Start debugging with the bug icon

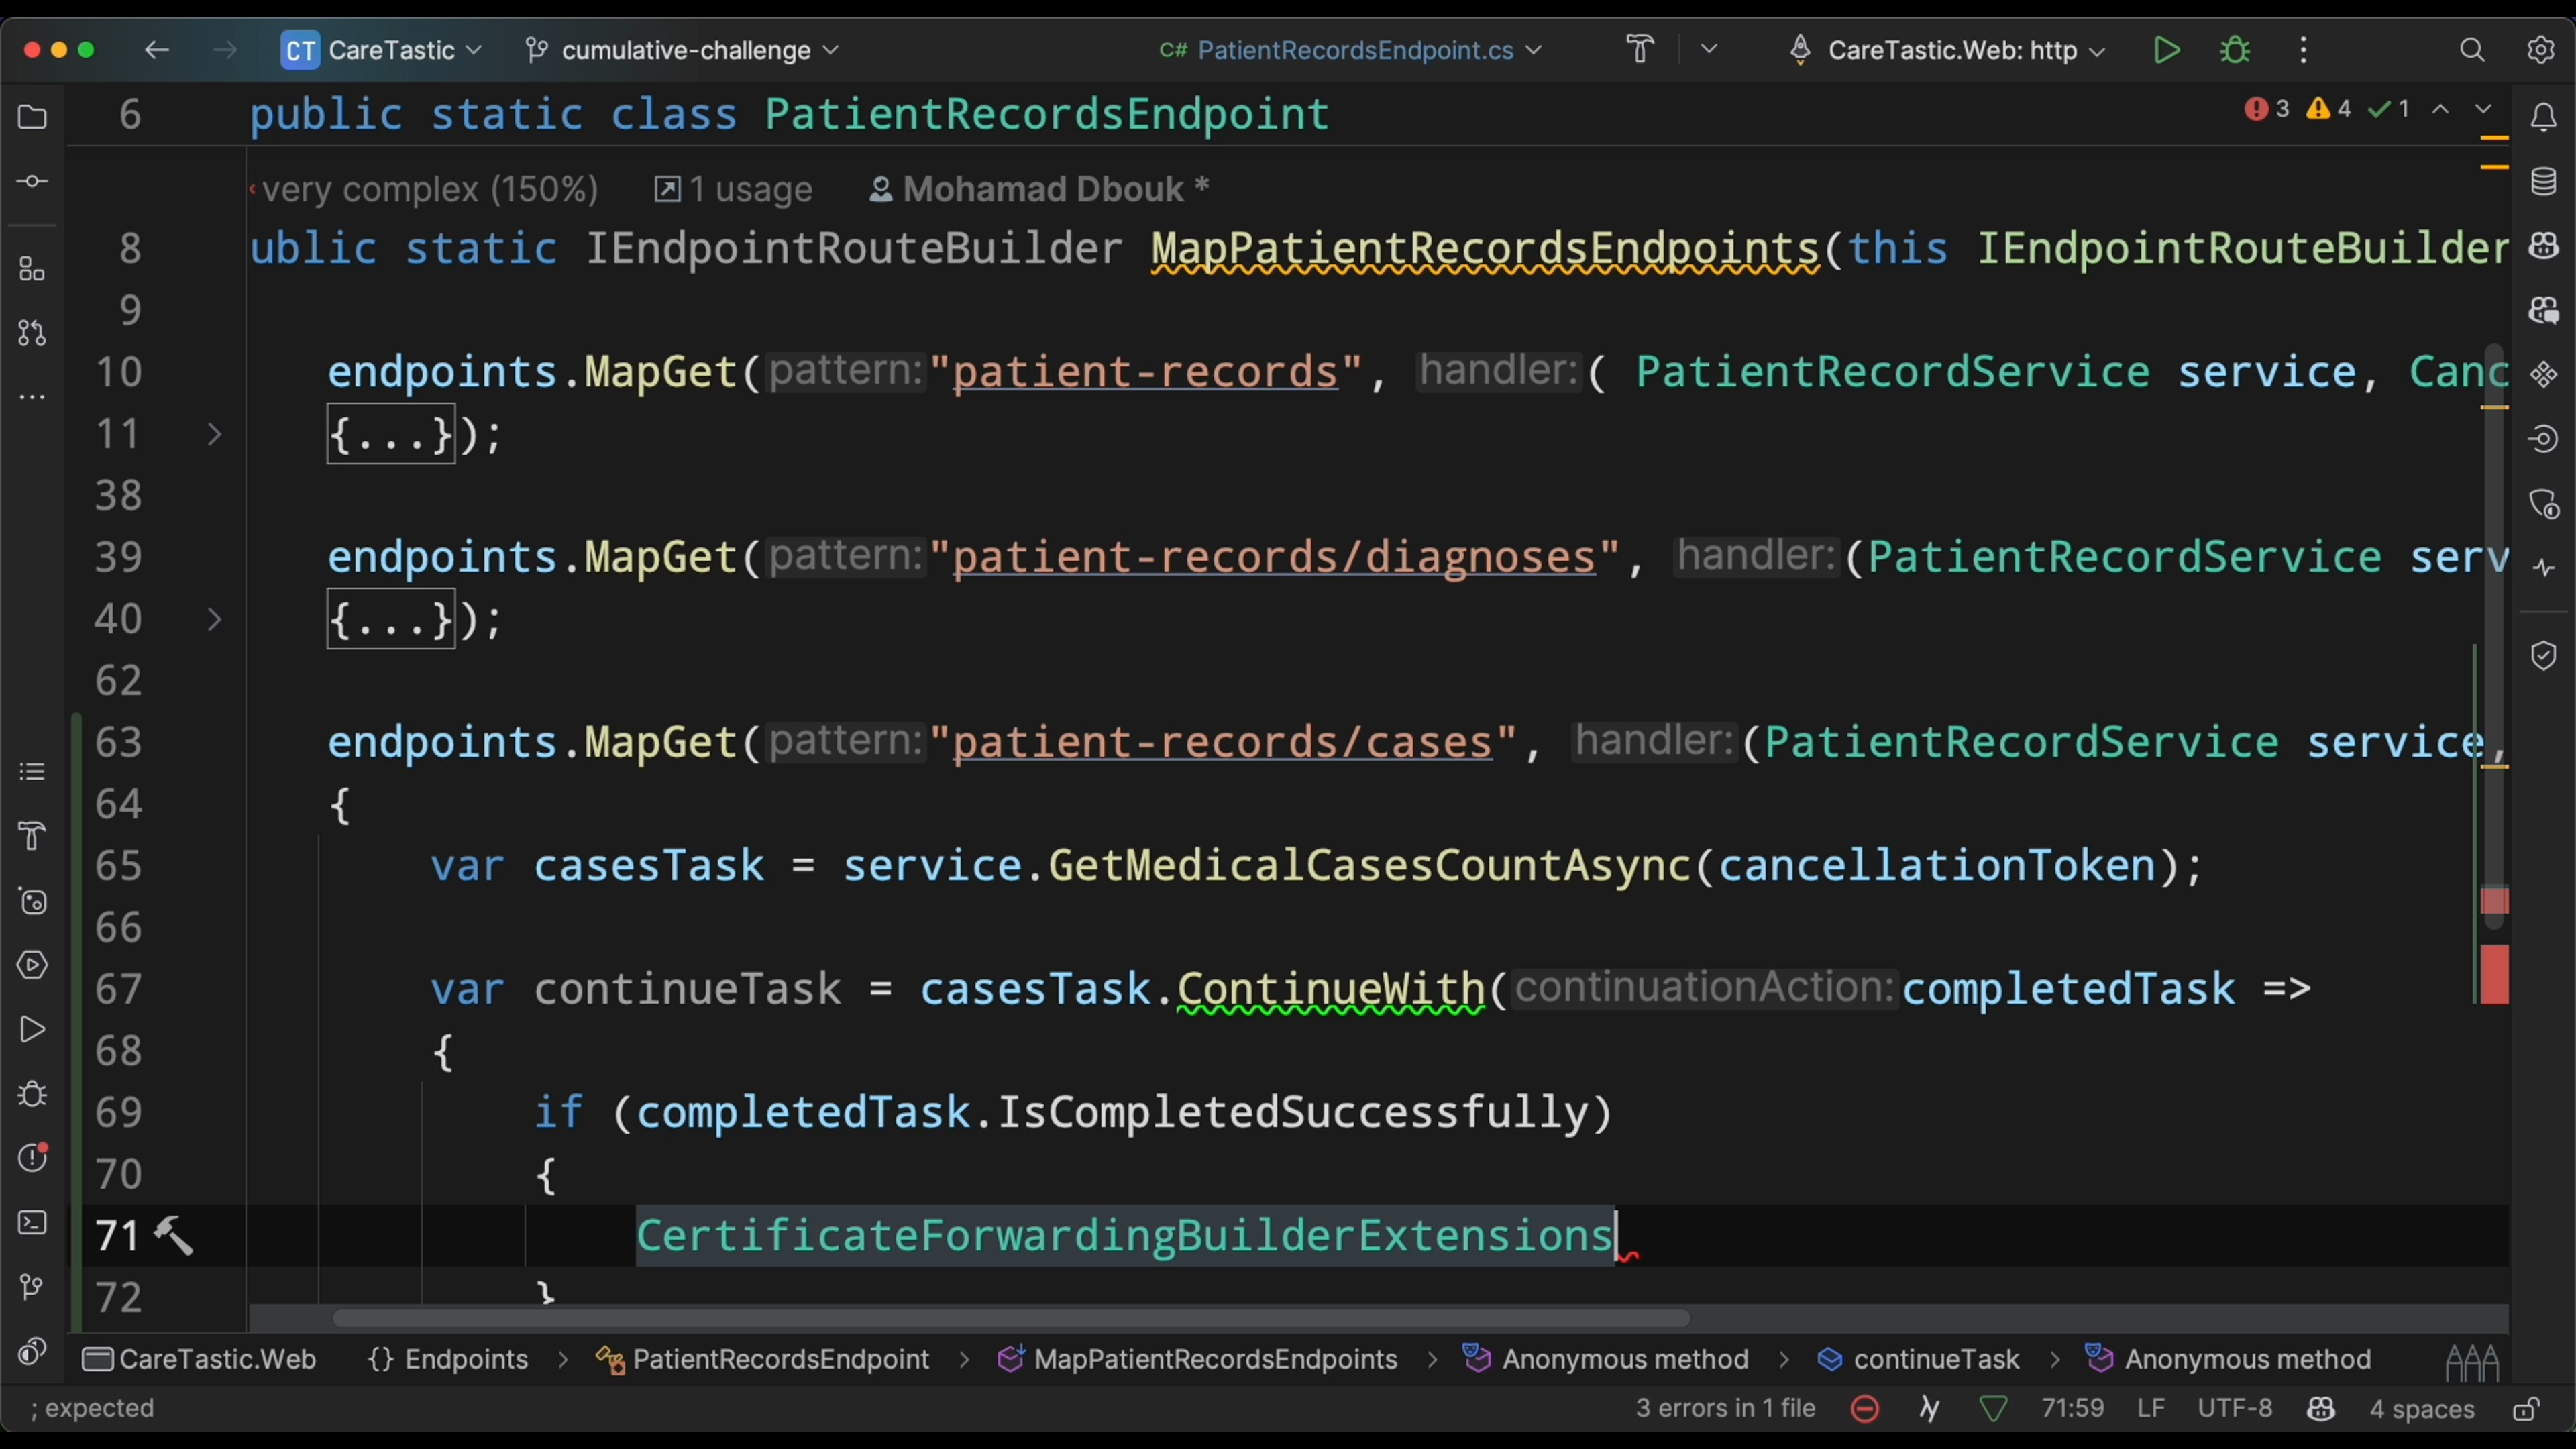point(2235,50)
